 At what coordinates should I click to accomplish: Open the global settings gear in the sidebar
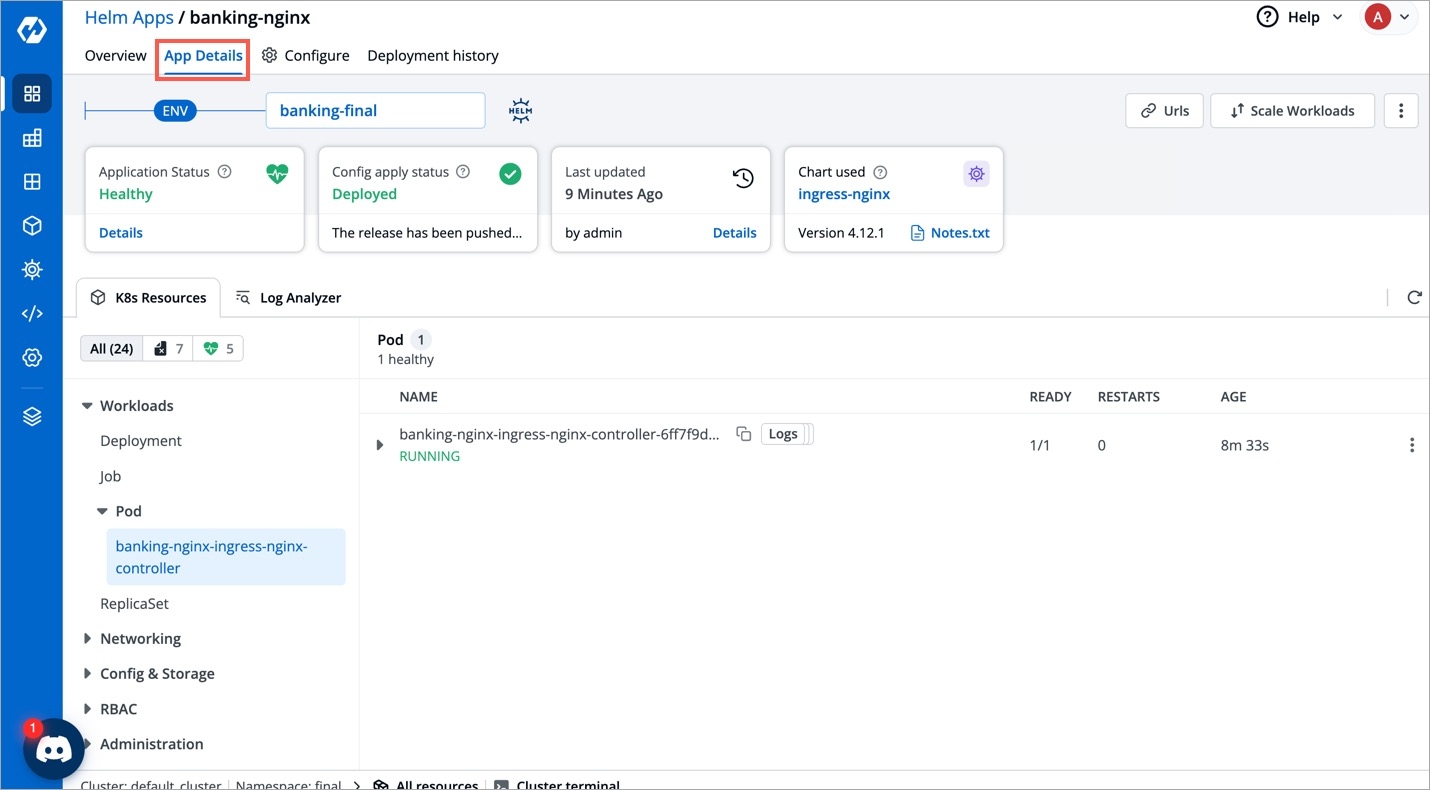(32, 357)
